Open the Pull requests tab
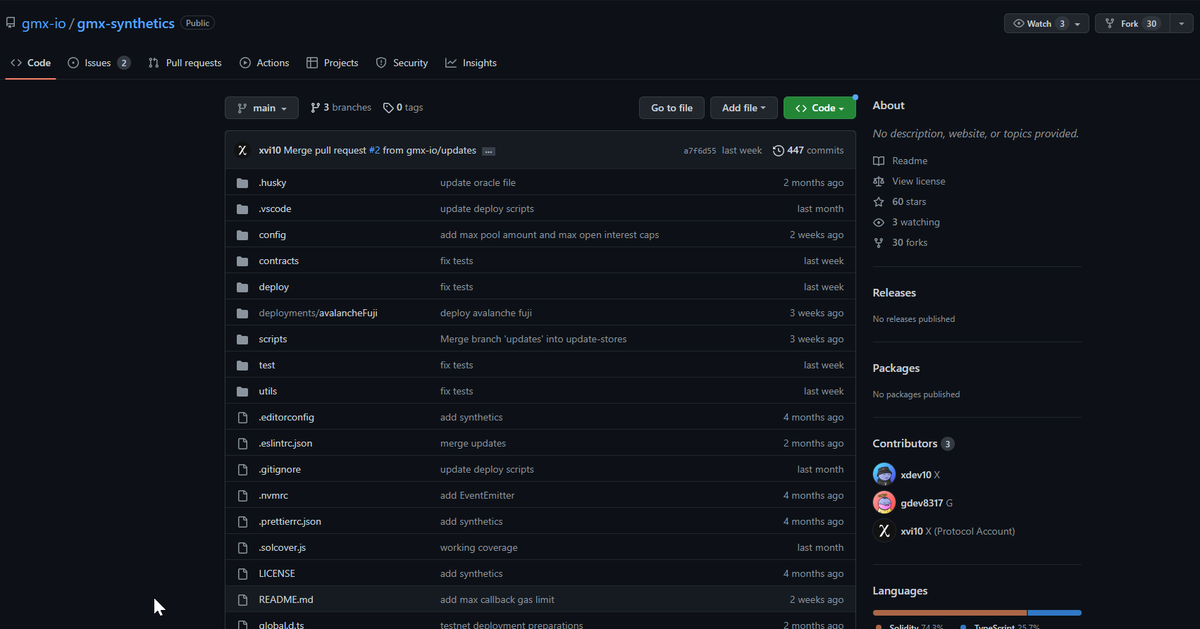The width and height of the screenshot is (1200, 629). coord(185,63)
